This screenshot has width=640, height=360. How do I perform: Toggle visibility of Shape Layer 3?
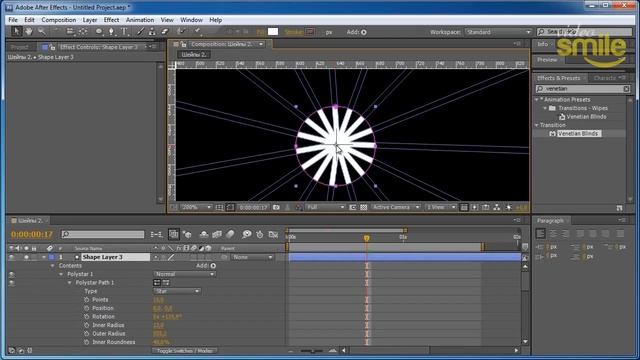pyautogui.click(x=11, y=257)
